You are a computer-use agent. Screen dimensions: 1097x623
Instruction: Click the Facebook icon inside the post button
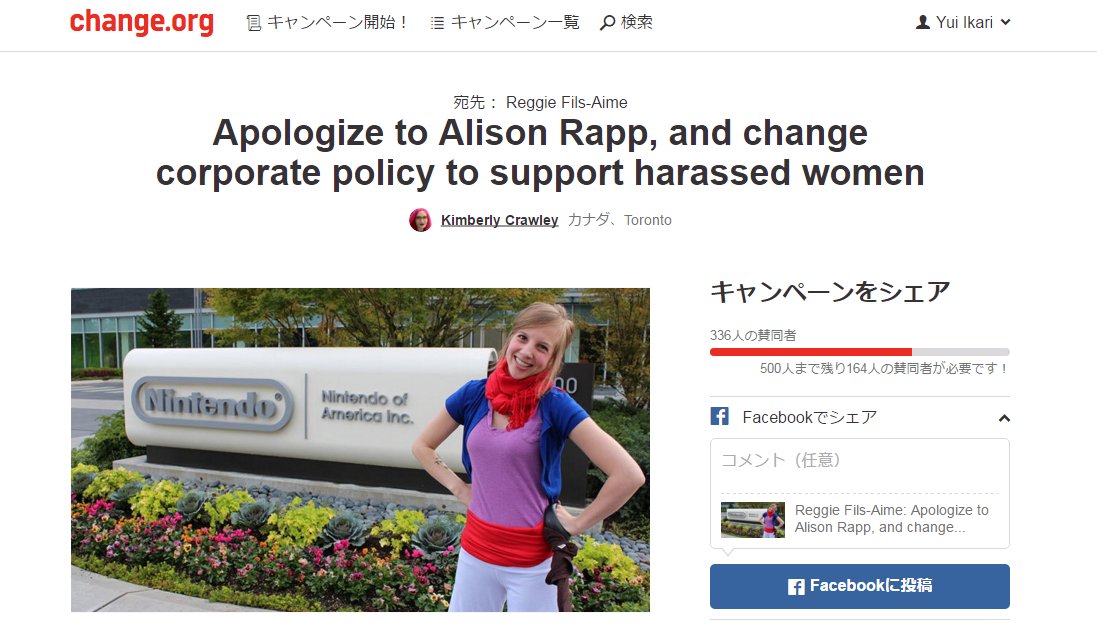coord(796,587)
